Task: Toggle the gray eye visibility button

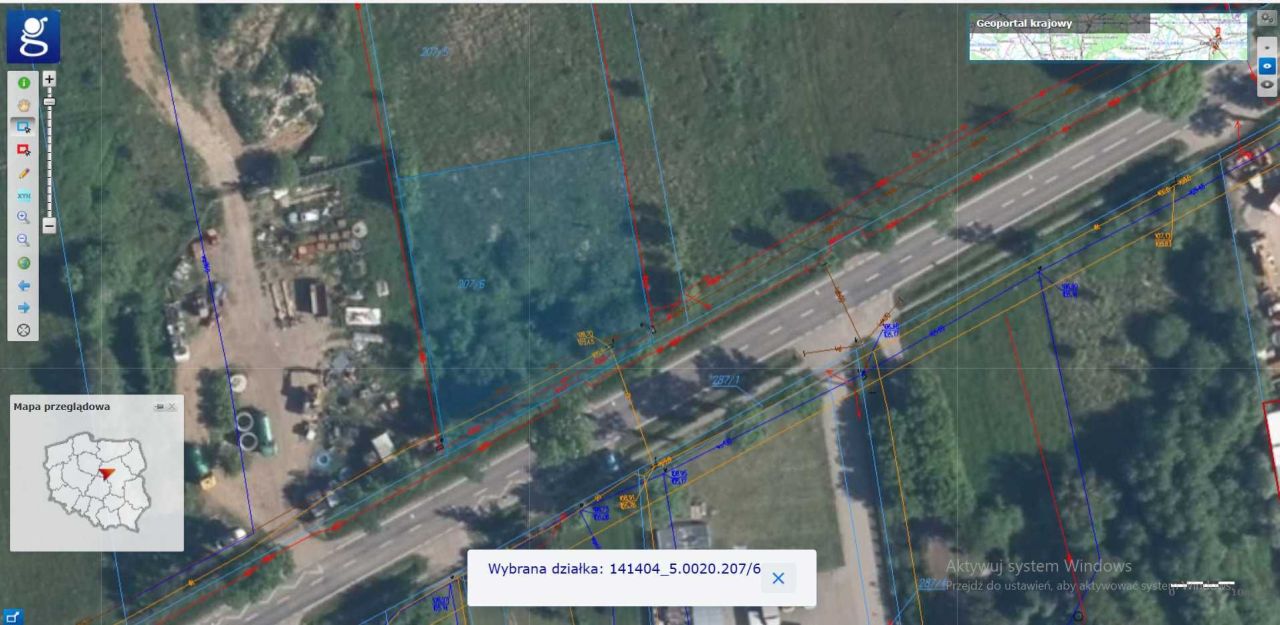Action: pyautogui.click(x=1267, y=85)
